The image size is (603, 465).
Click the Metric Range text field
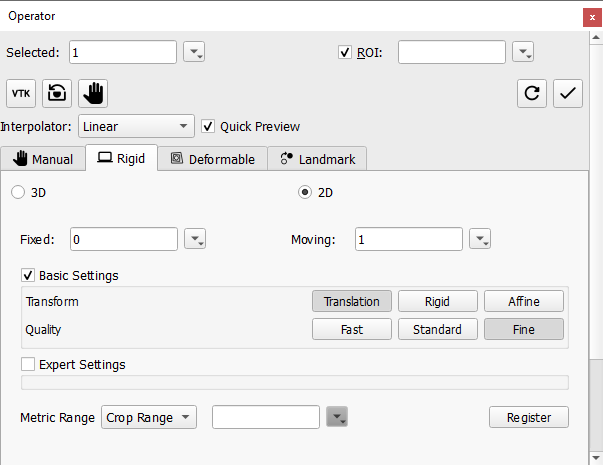(x=265, y=417)
